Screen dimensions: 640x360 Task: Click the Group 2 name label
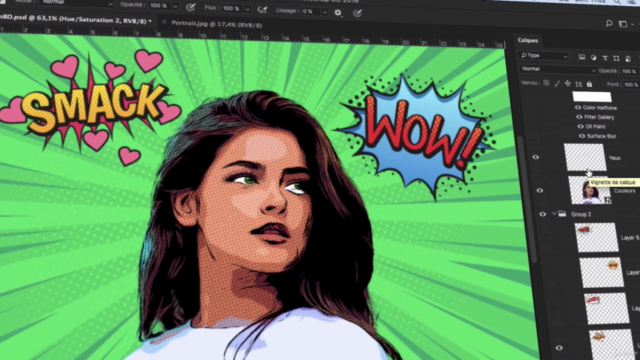[581, 214]
